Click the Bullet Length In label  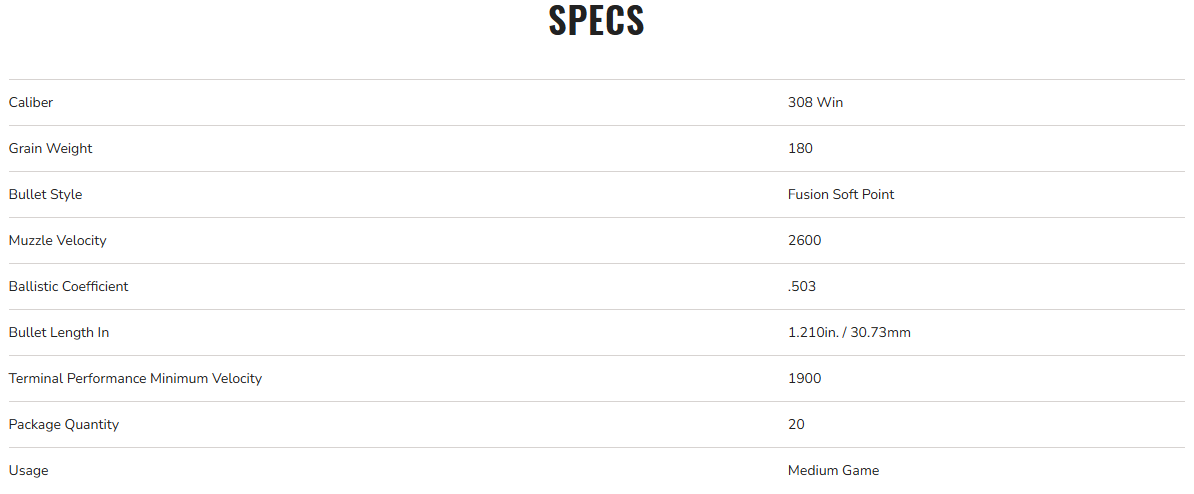(59, 332)
